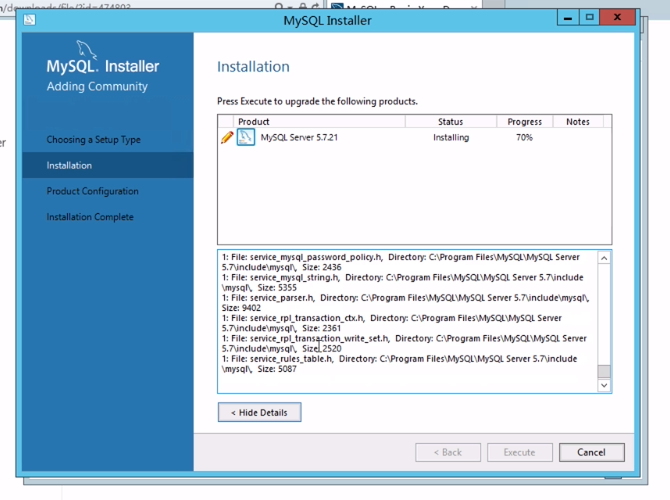The image size is (670, 500).
Task: Click the service_parser.h log line
Action: click(x=405, y=303)
